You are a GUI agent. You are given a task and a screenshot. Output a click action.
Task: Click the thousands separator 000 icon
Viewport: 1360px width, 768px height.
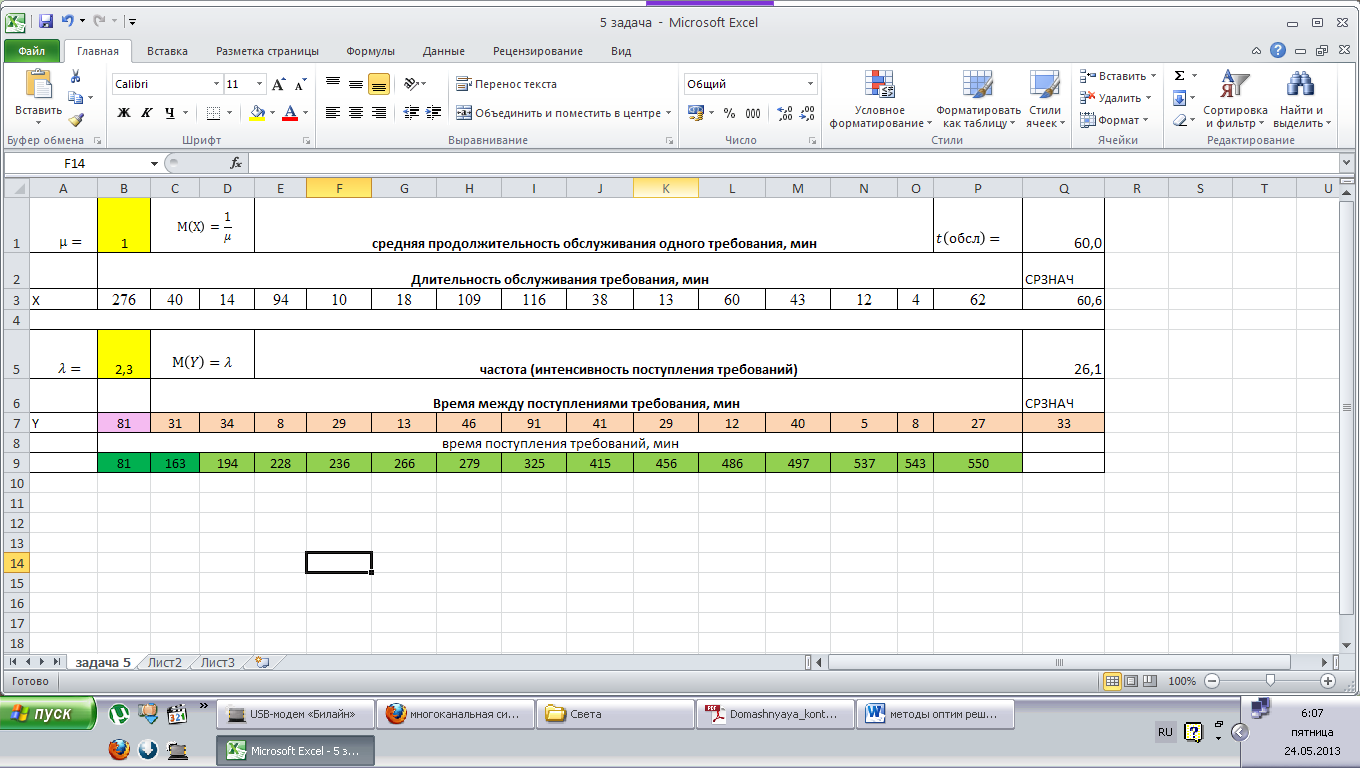[752, 113]
